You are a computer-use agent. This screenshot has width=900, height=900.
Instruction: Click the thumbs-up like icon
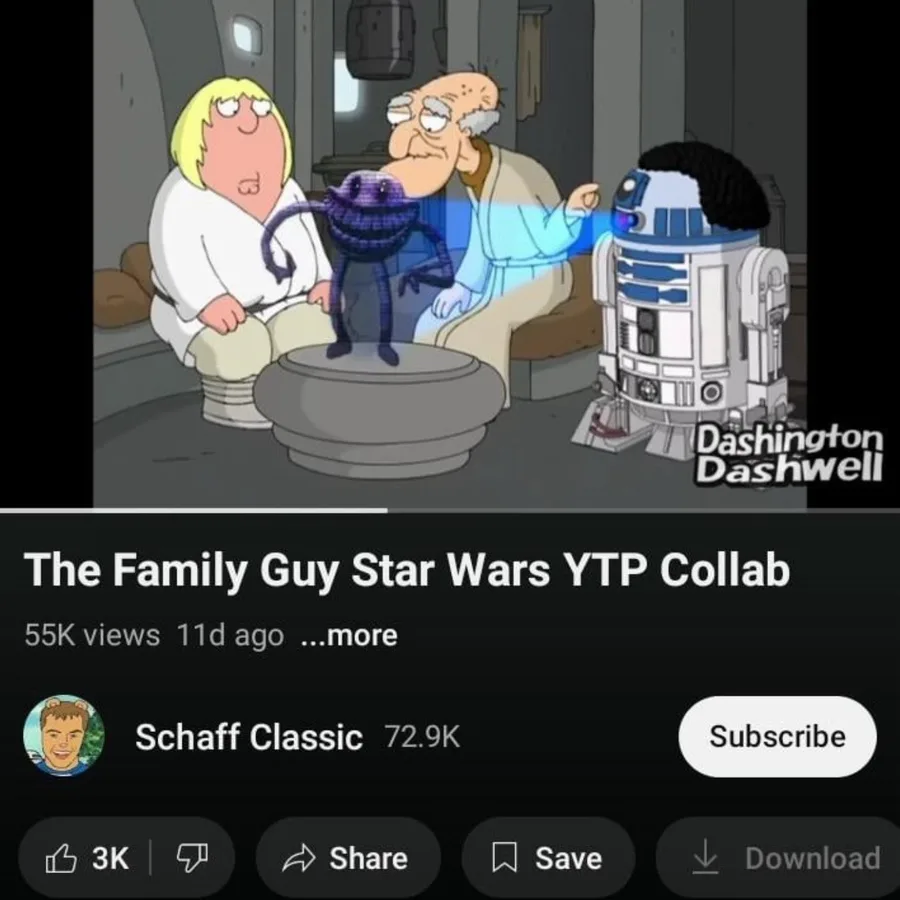tap(61, 858)
